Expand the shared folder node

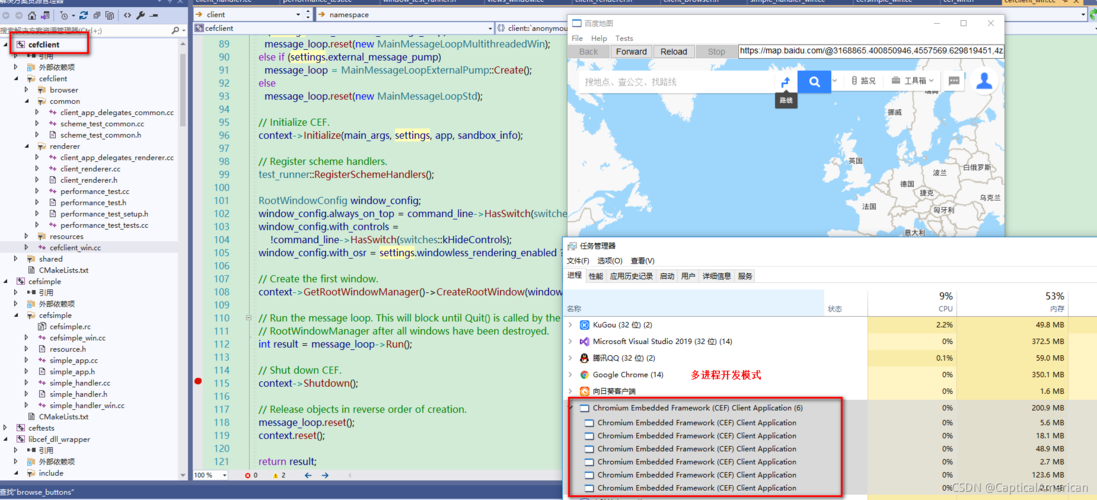click(16, 259)
